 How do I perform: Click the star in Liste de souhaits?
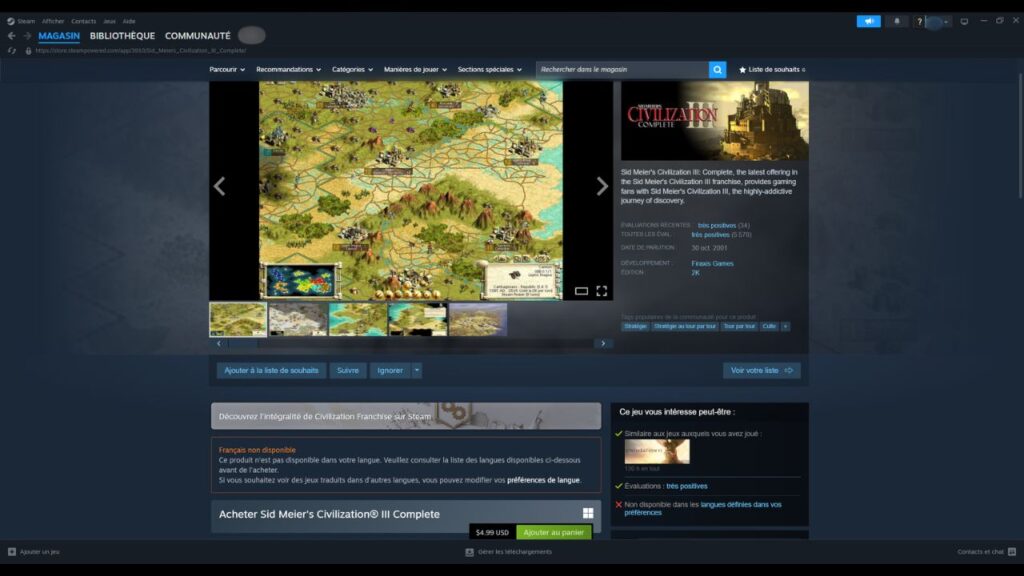(742, 69)
